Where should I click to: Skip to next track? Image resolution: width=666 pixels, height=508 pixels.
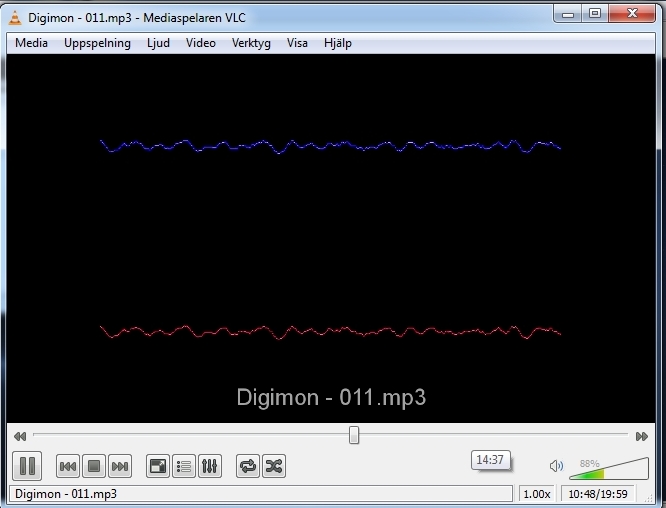120,466
